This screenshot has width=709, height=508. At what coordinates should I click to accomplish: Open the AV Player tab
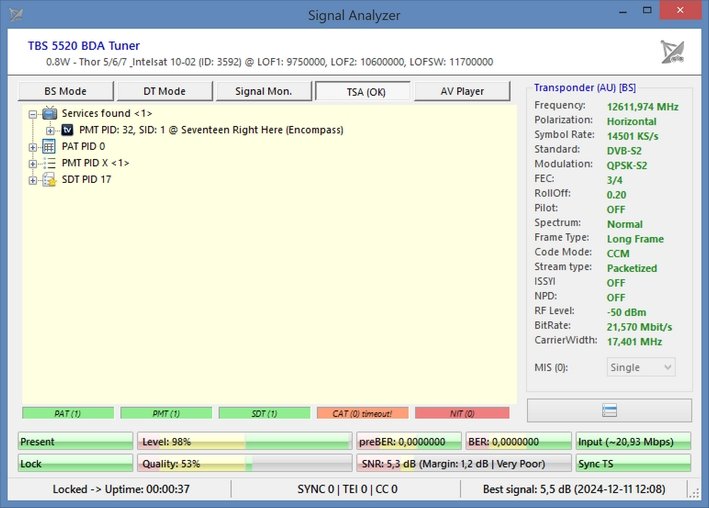coord(462,91)
